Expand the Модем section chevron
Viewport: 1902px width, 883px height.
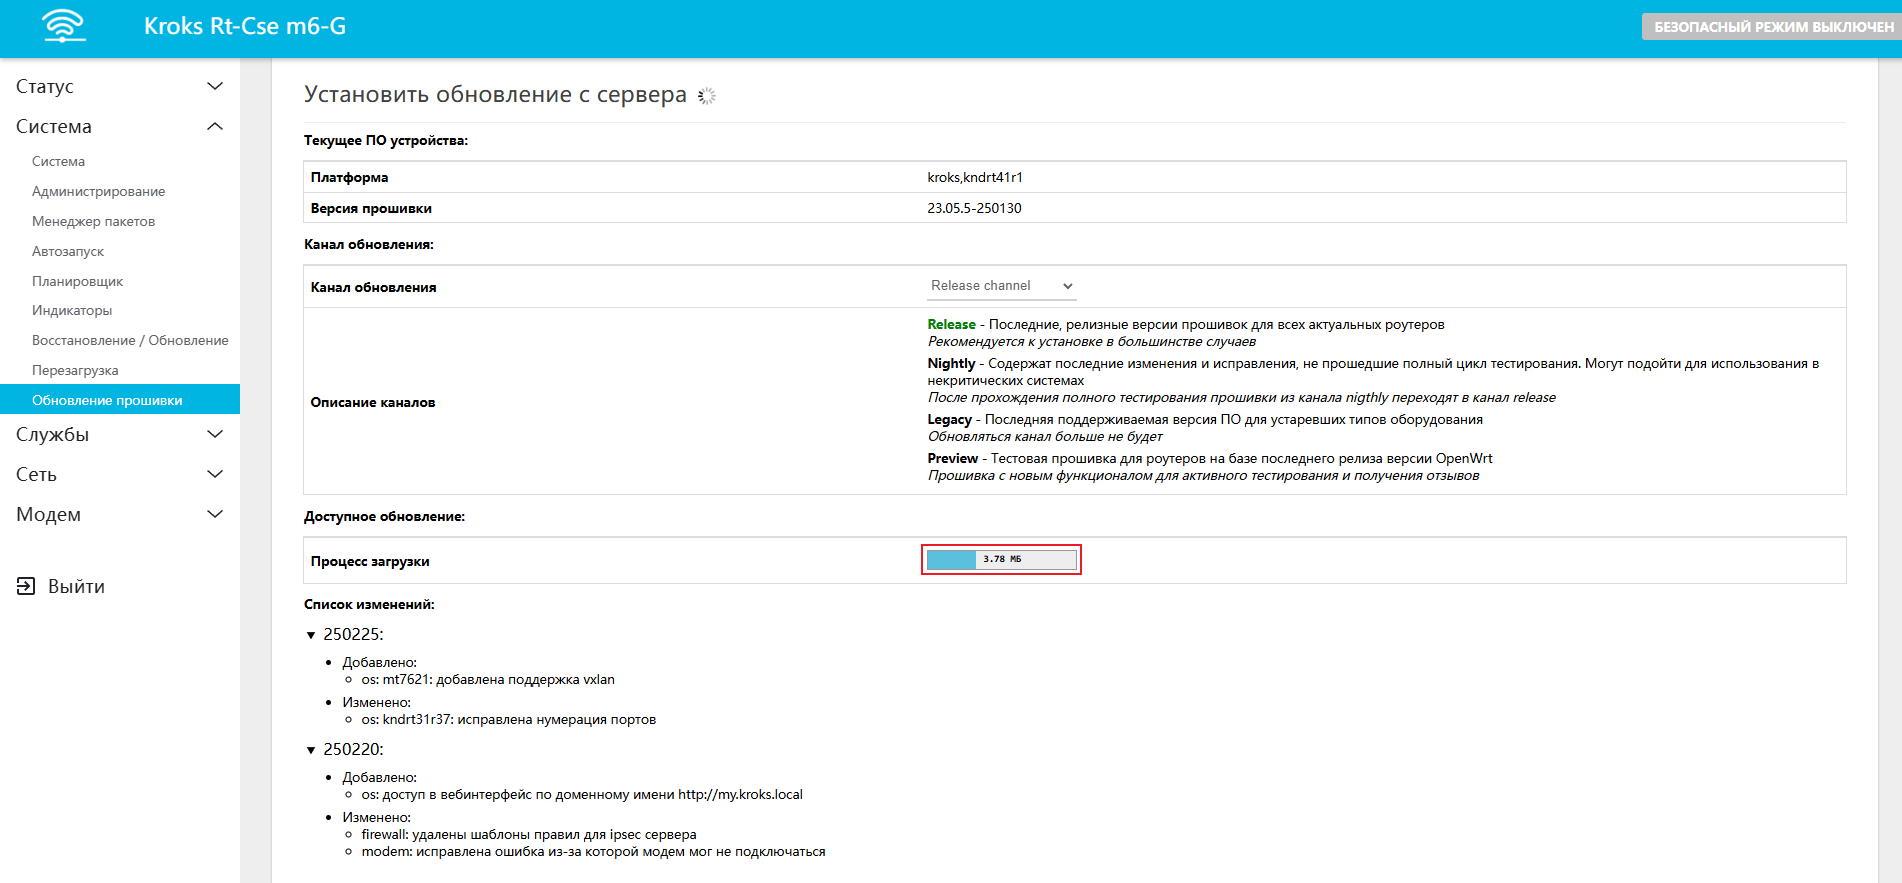(x=214, y=514)
